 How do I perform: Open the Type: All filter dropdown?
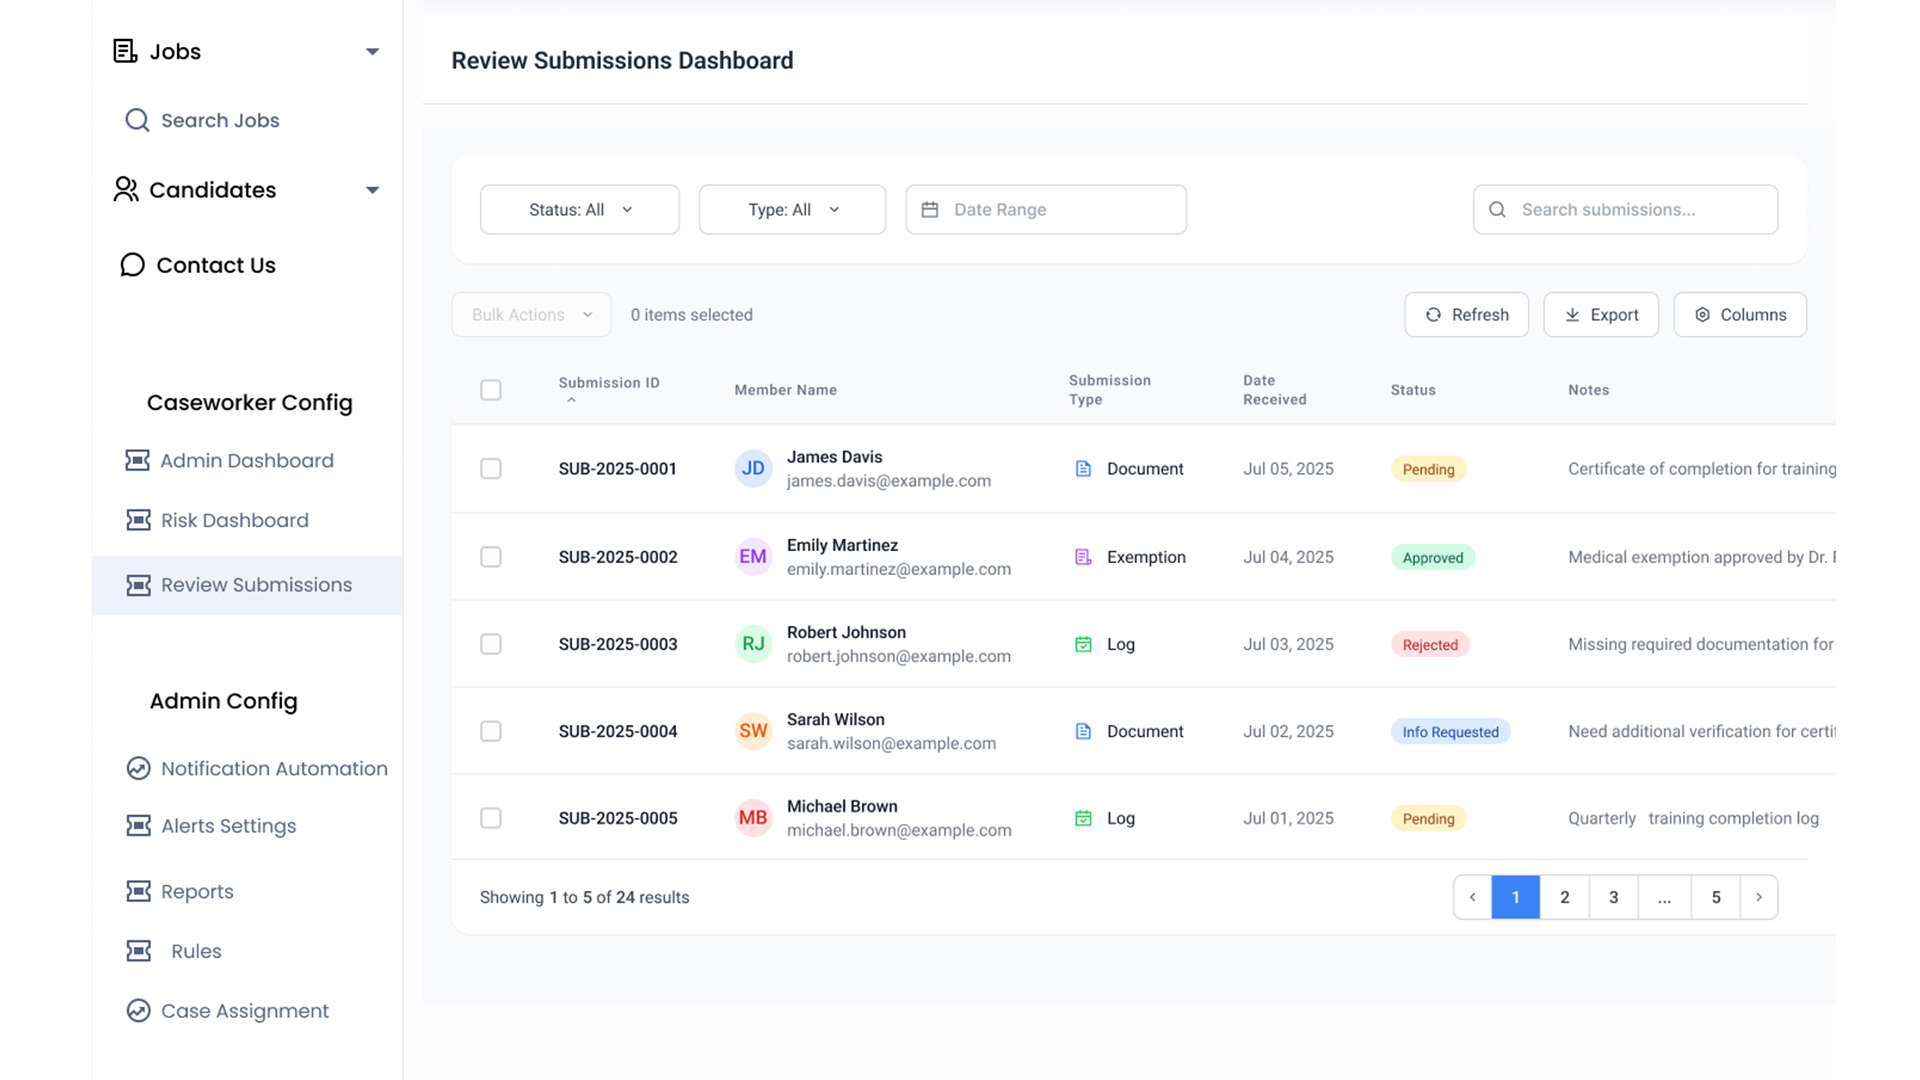792,209
